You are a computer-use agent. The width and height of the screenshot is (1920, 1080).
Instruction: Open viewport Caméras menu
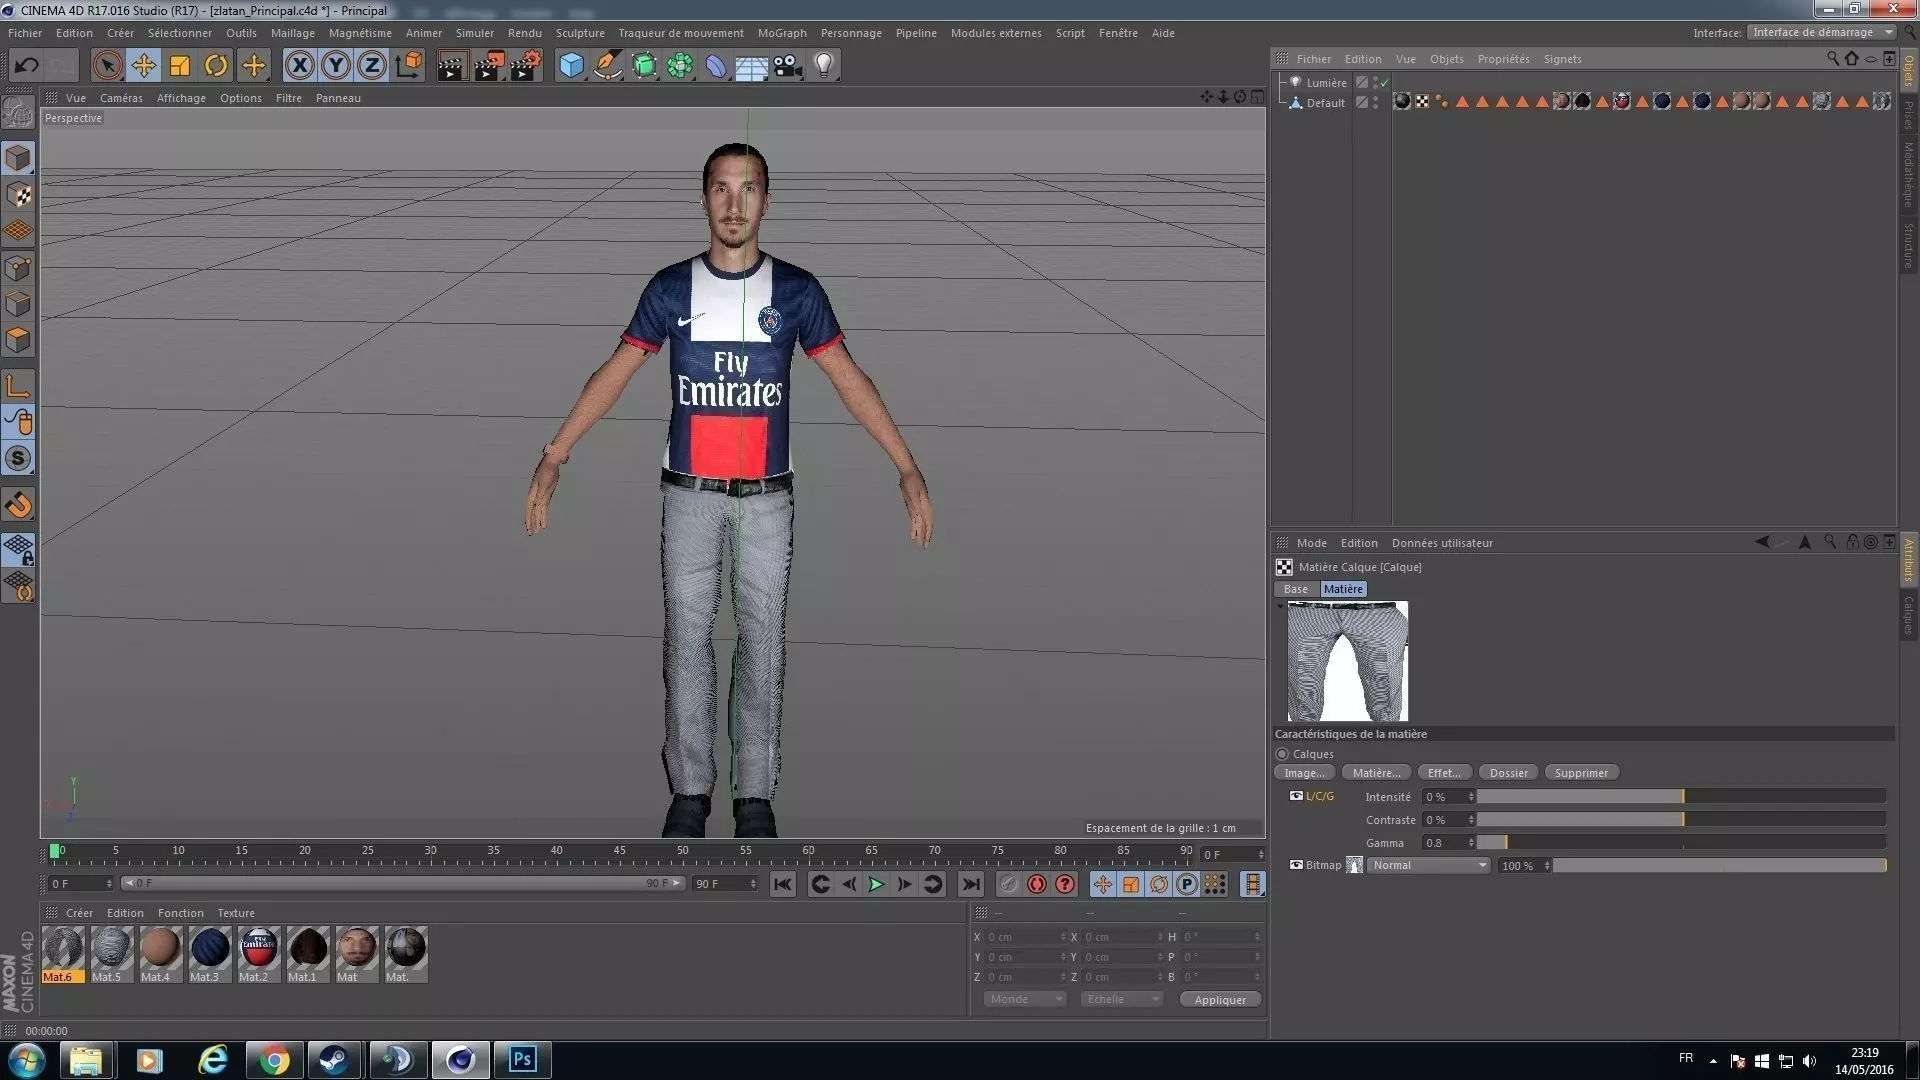121,98
